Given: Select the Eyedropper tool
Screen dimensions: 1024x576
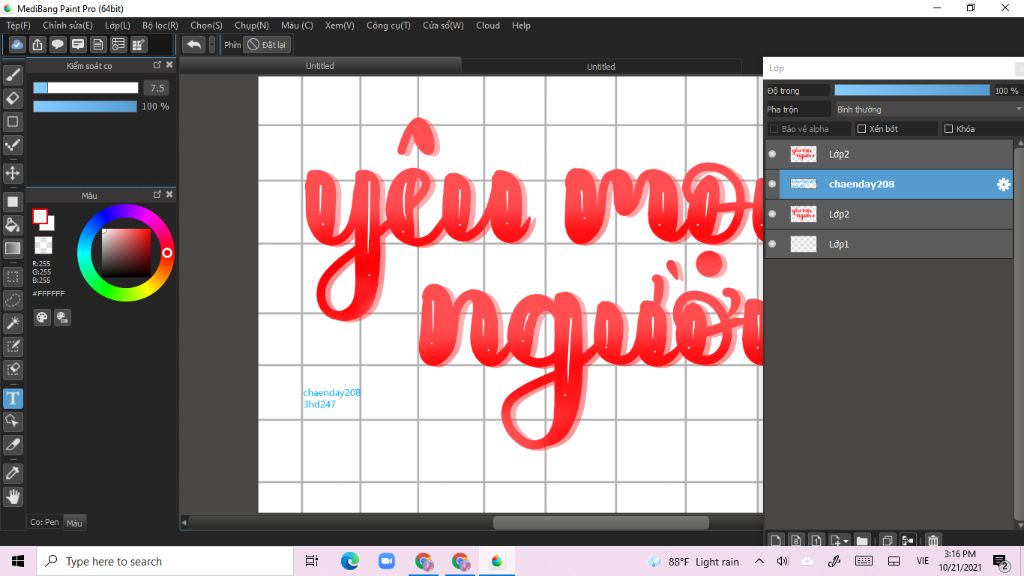Looking at the screenshot, I should pyautogui.click(x=12, y=473).
